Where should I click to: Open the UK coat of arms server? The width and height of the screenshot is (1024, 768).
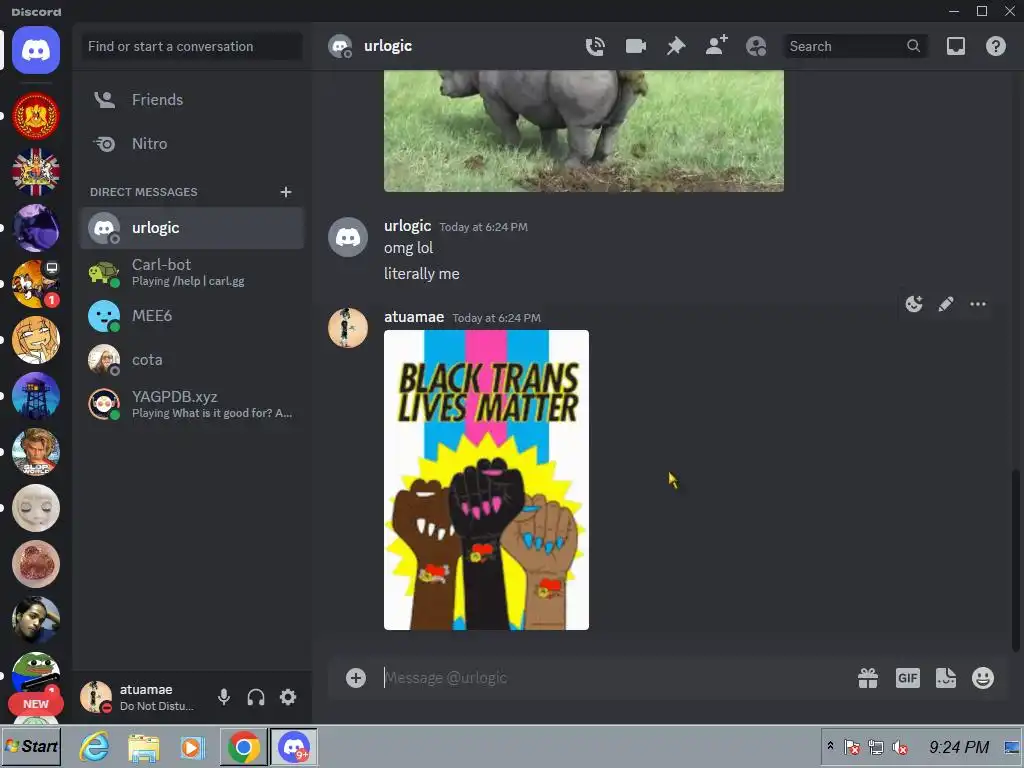pos(36,172)
